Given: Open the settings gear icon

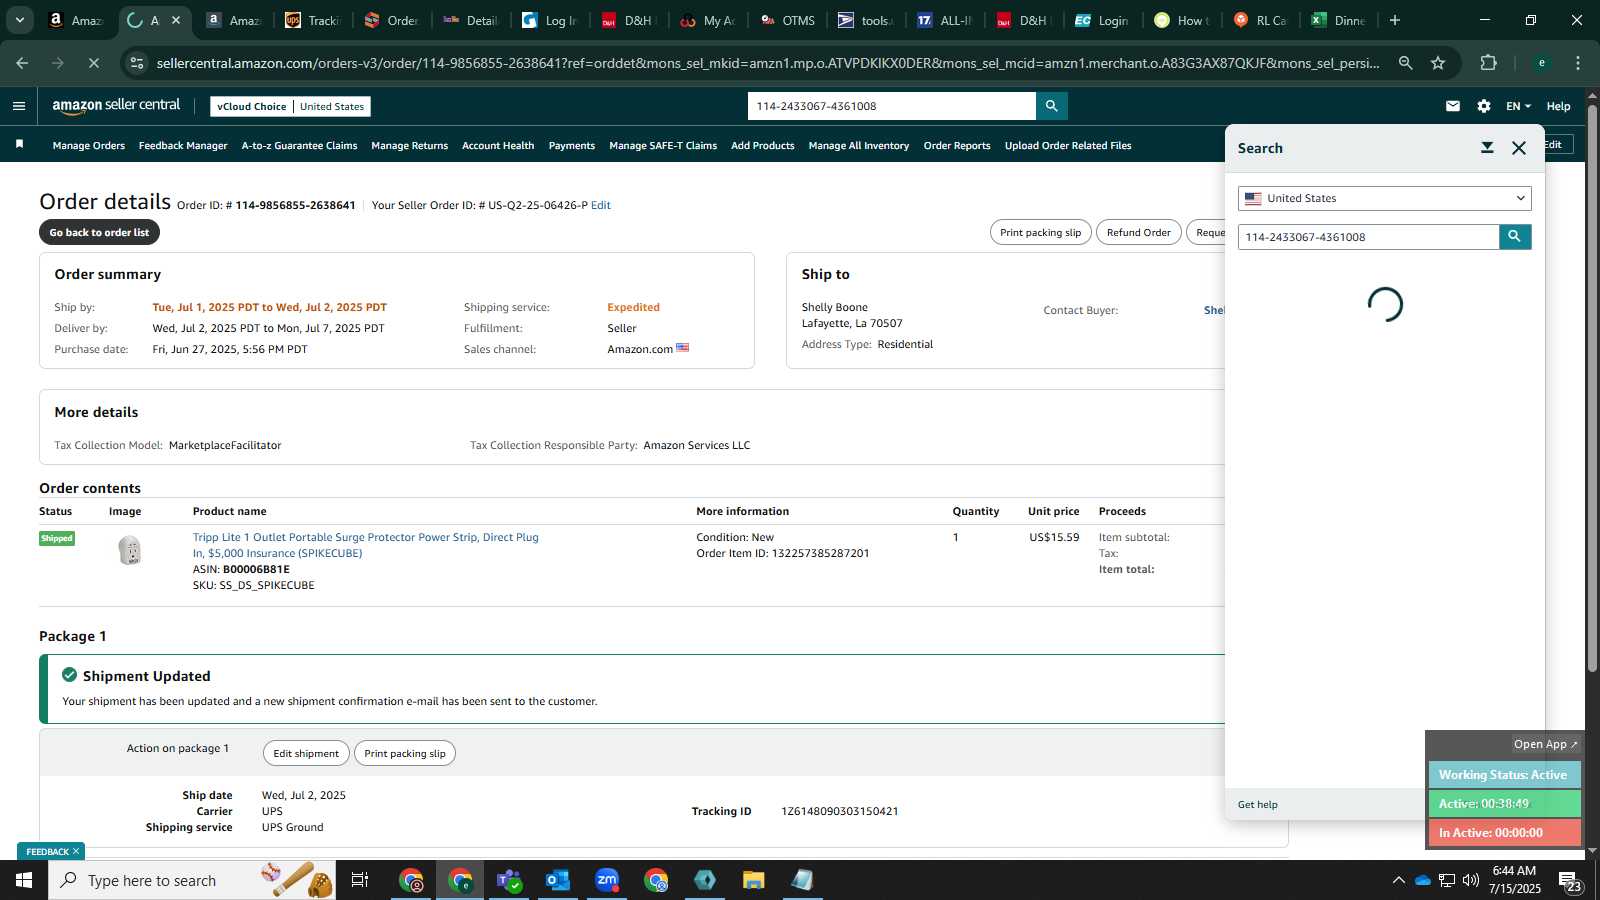Looking at the screenshot, I should [1484, 106].
